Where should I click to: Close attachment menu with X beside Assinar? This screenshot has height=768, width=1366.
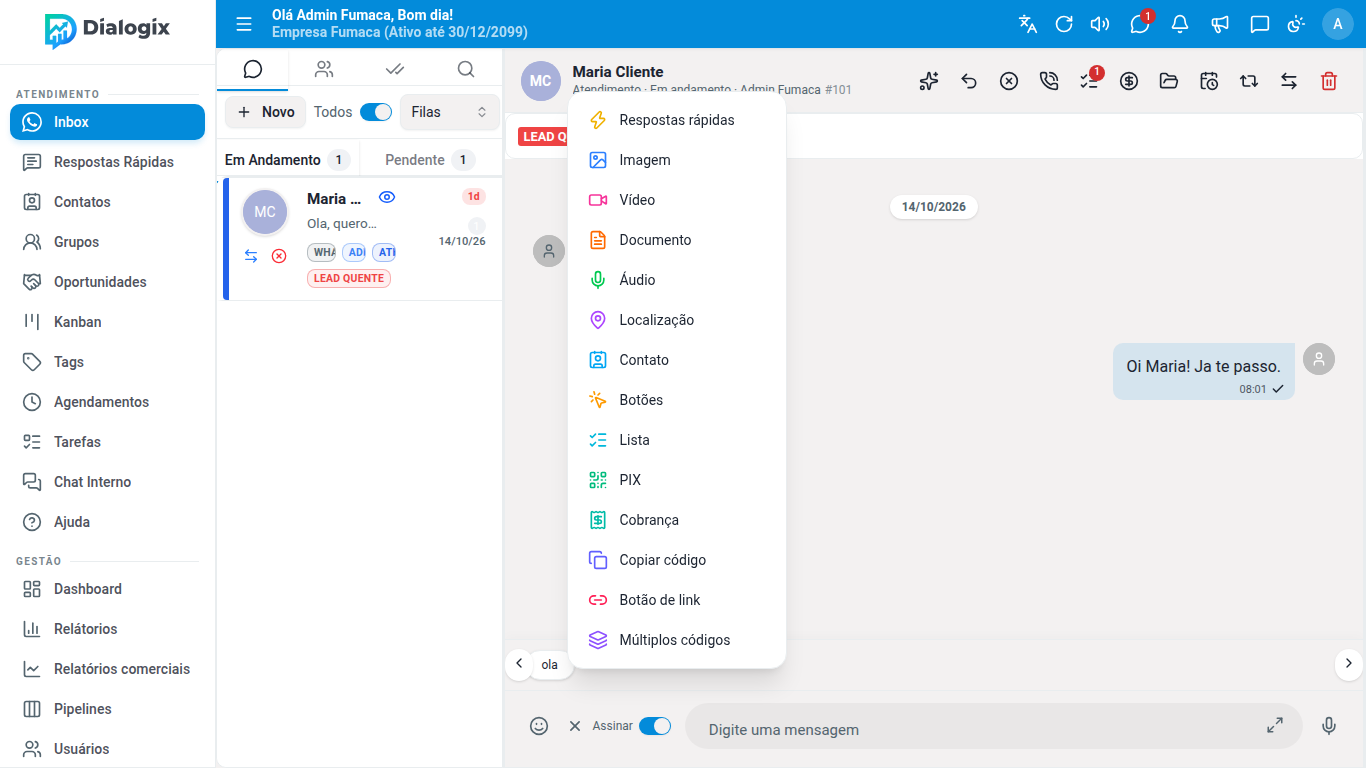[575, 726]
